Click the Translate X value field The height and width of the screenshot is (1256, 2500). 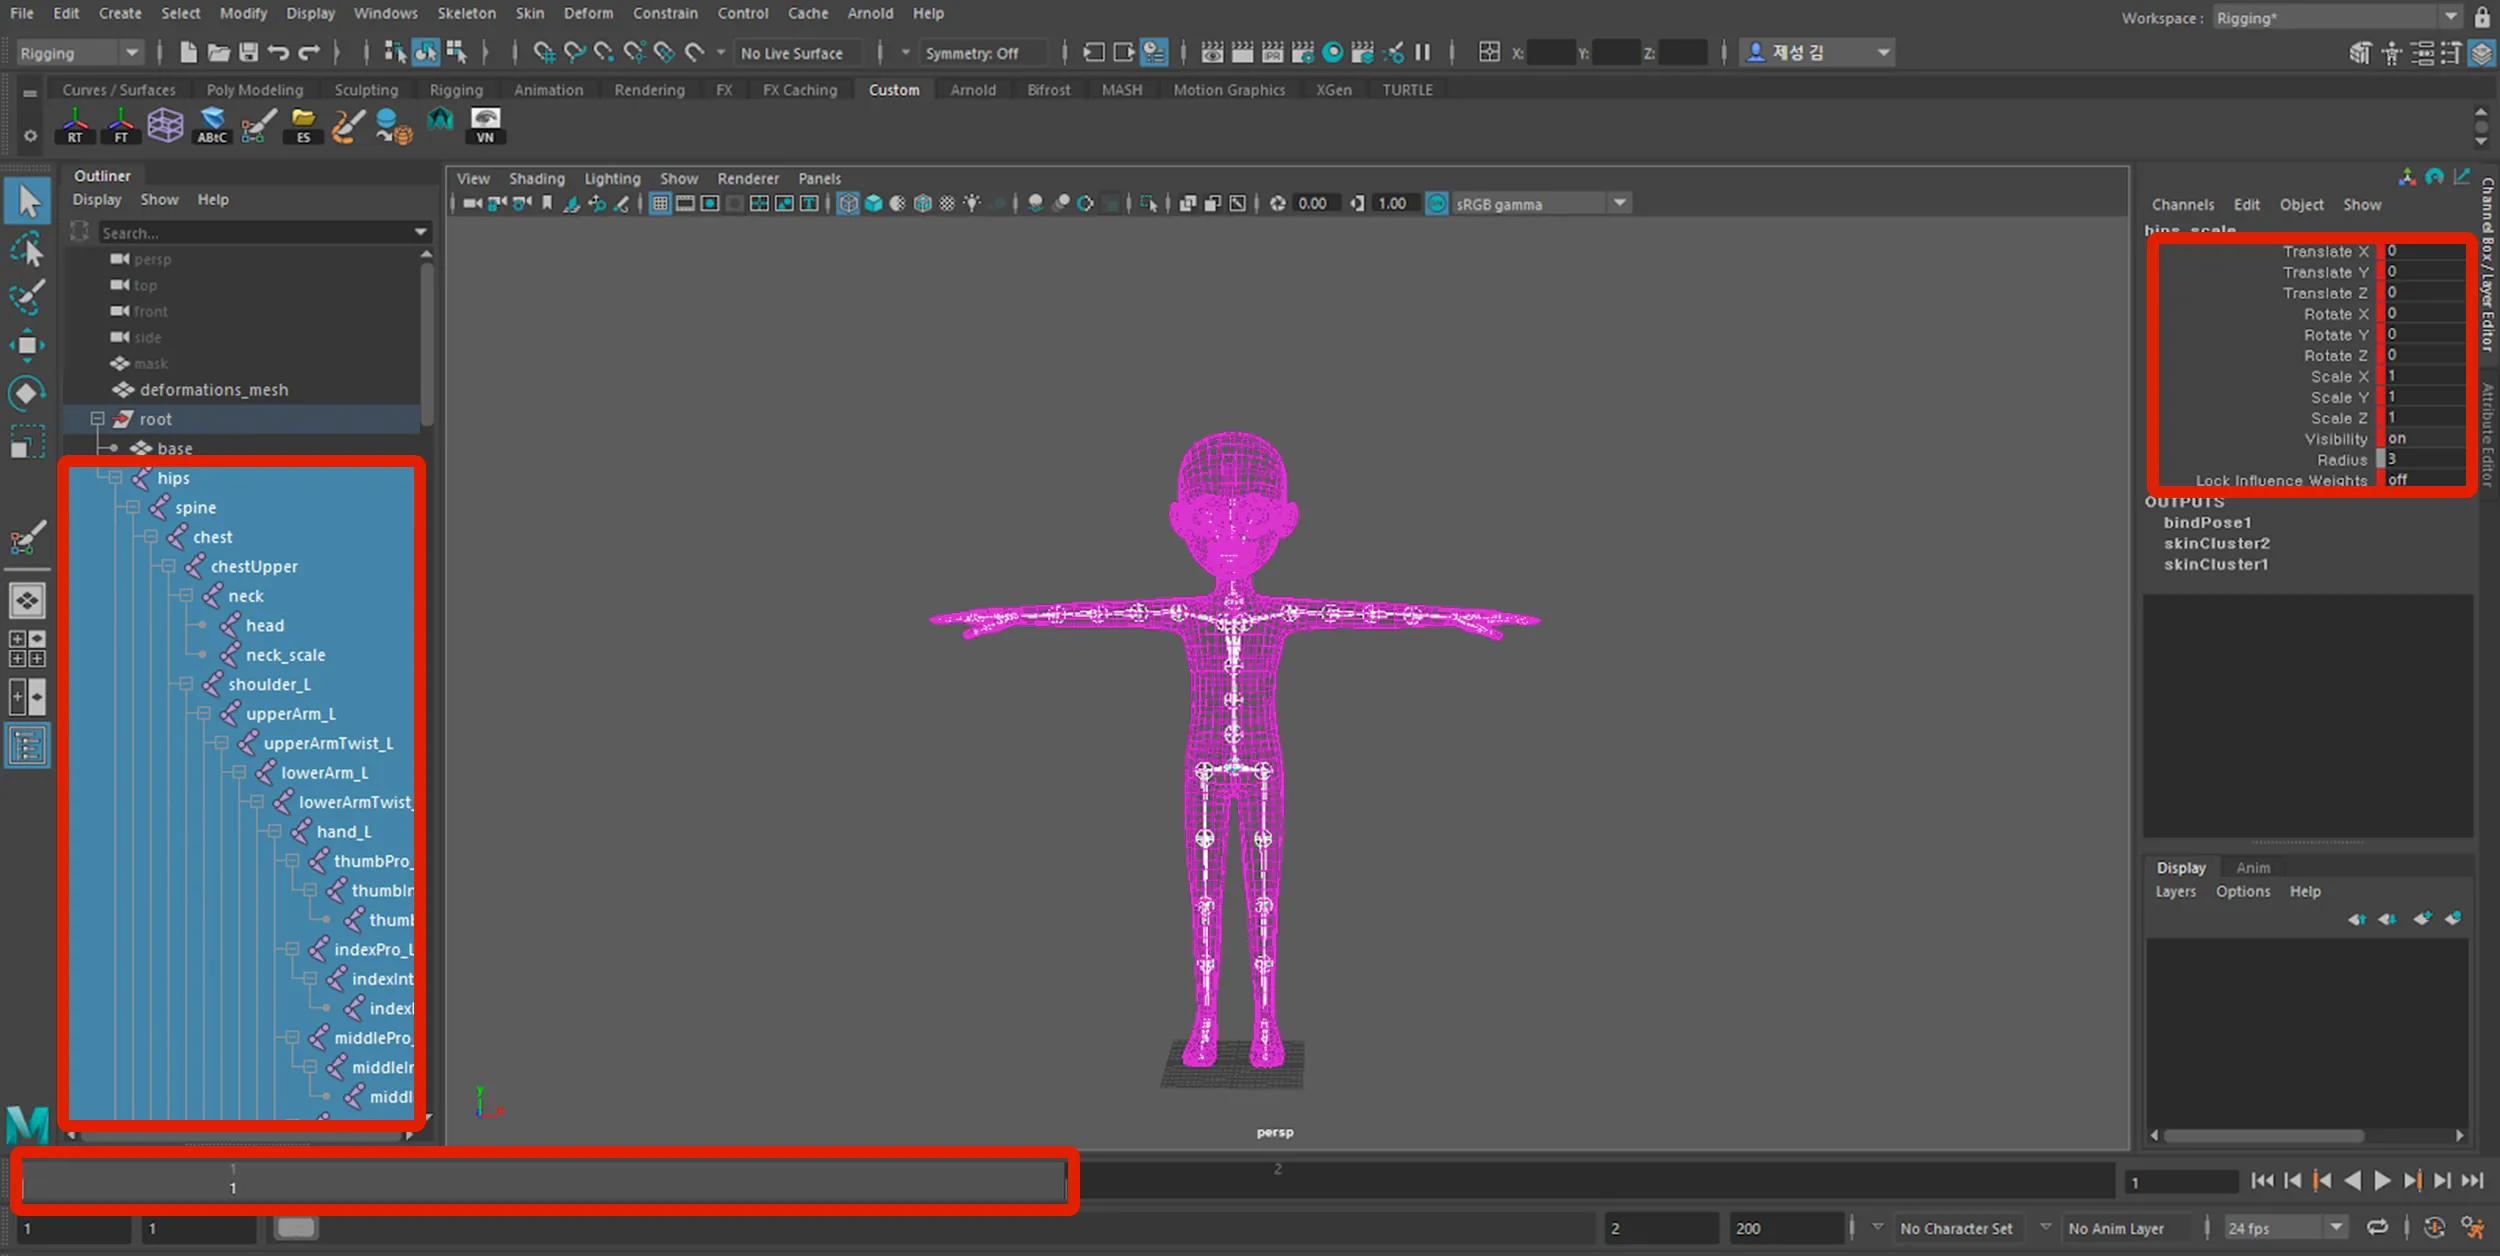click(2424, 251)
